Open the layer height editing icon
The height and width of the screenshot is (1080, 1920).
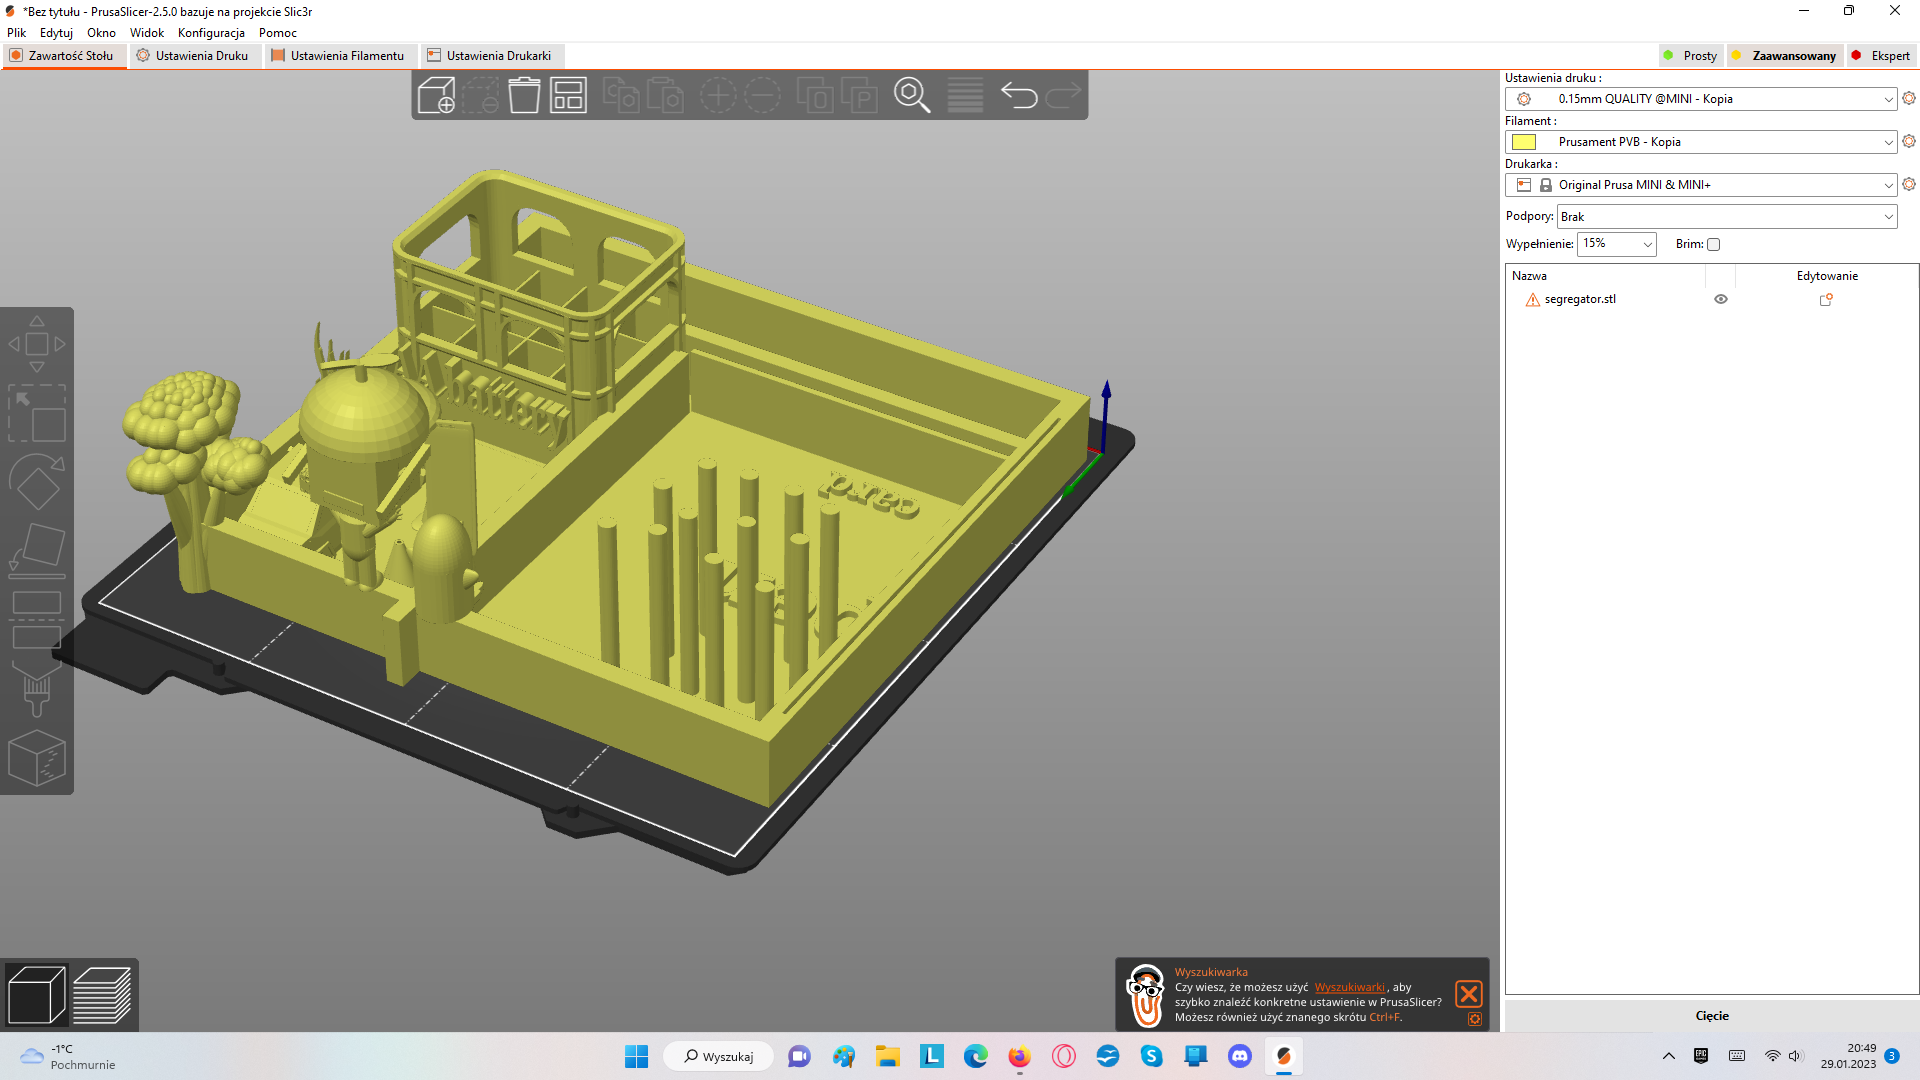pyautogui.click(x=965, y=96)
